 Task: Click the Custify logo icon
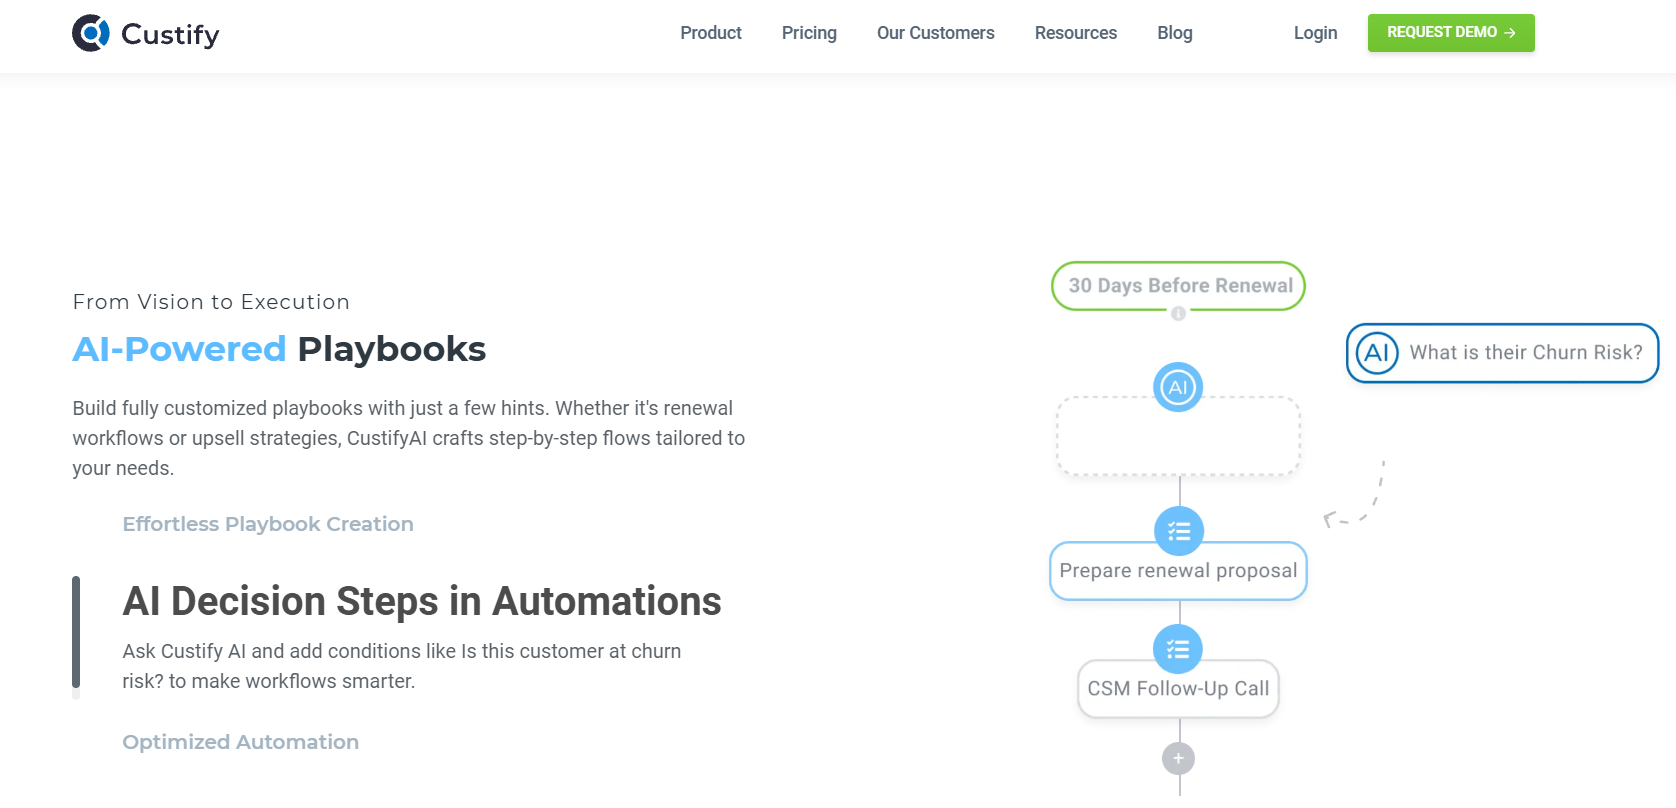click(x=91, y=33)
